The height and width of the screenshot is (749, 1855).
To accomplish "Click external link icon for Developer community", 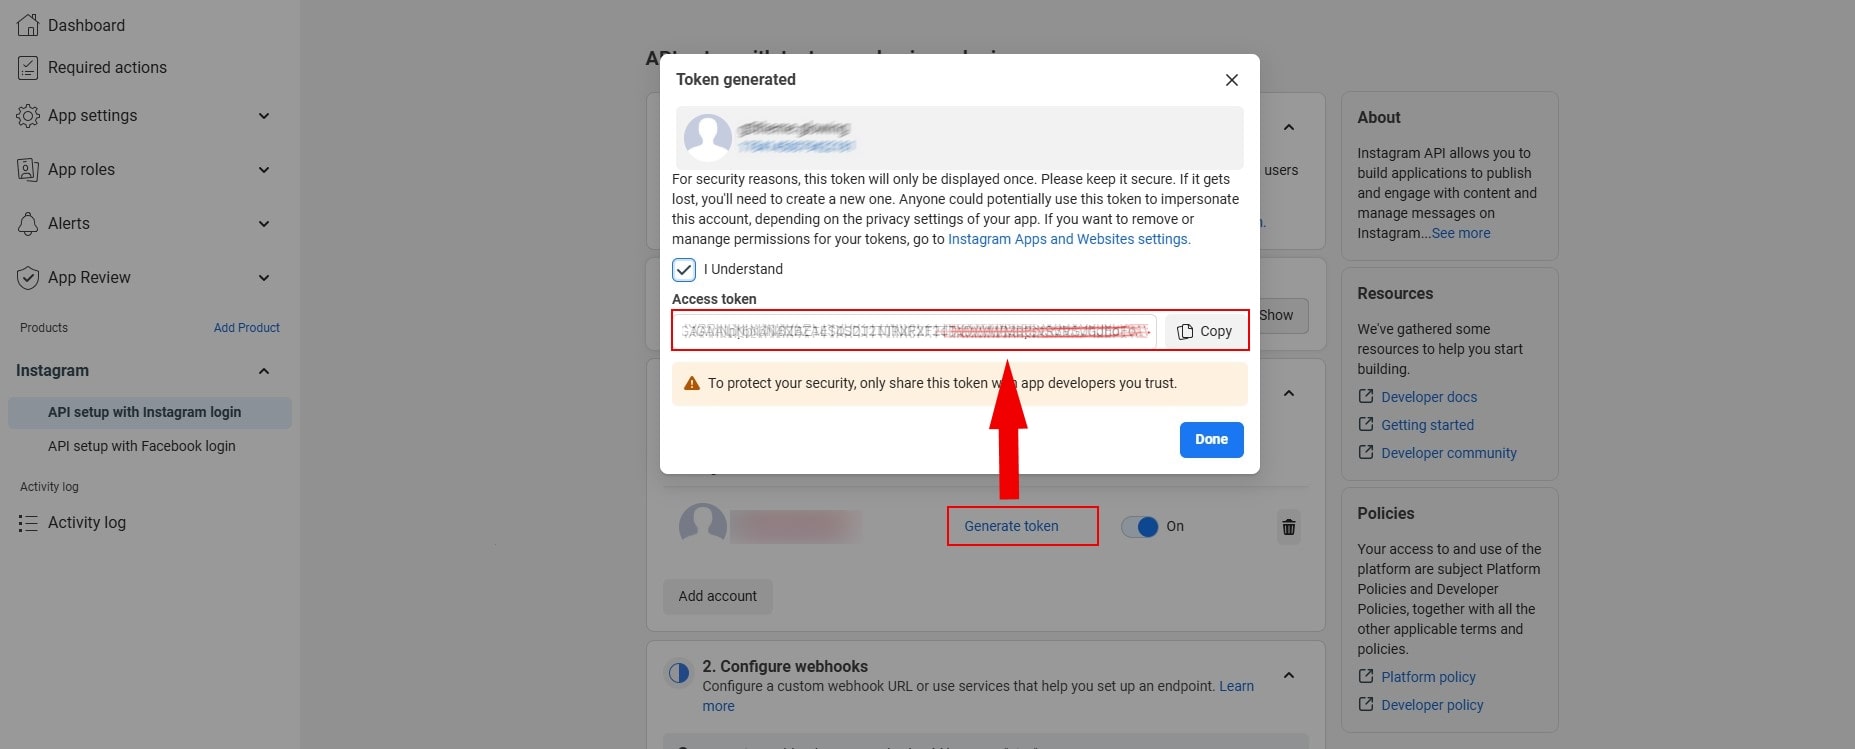I will pos(1366,452).
